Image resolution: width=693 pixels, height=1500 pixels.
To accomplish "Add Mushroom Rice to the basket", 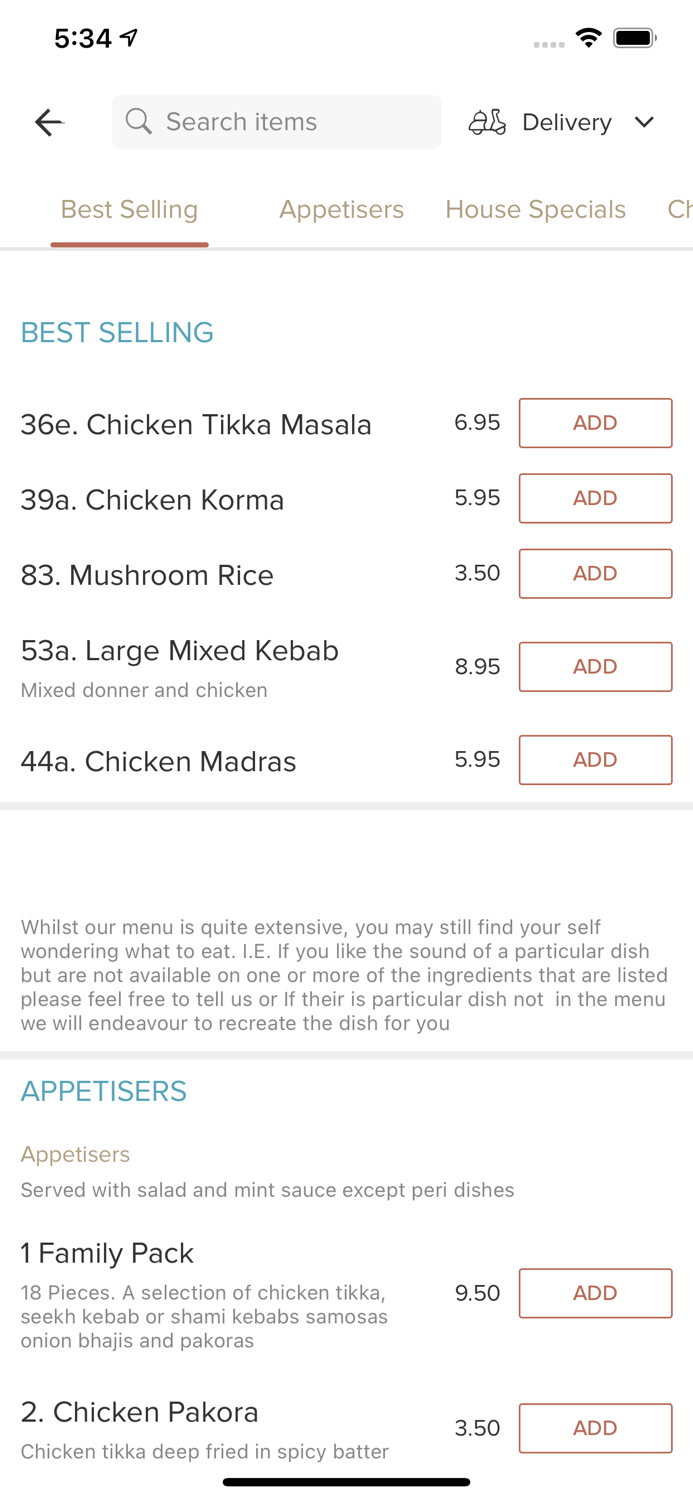I will point(595,573).
